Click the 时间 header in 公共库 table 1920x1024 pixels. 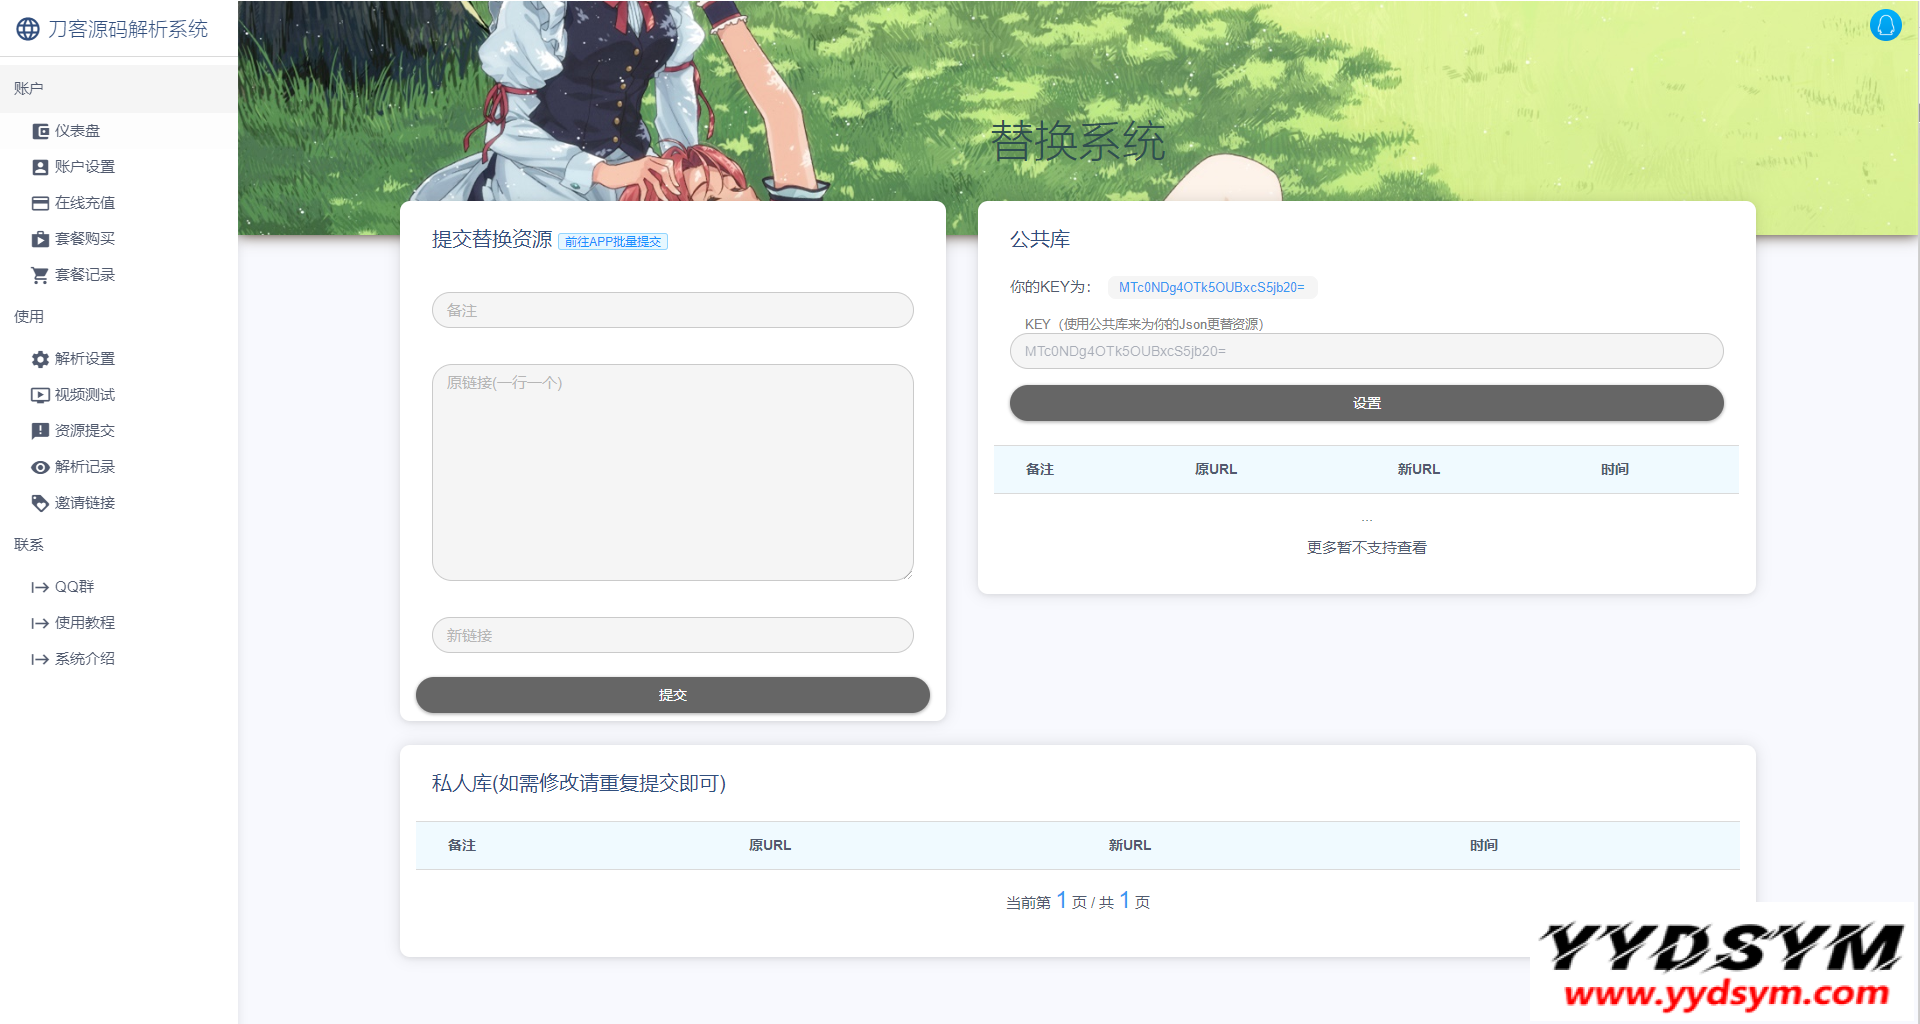click(x=1615, y=469)
